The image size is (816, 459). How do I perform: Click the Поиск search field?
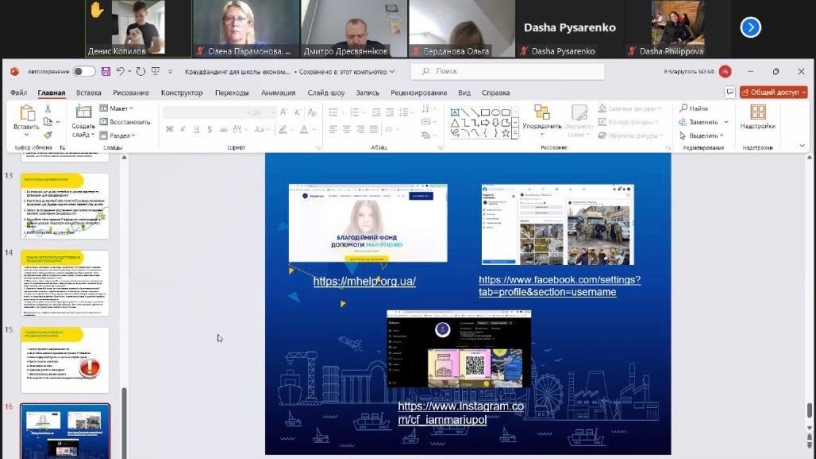(507, 71)
